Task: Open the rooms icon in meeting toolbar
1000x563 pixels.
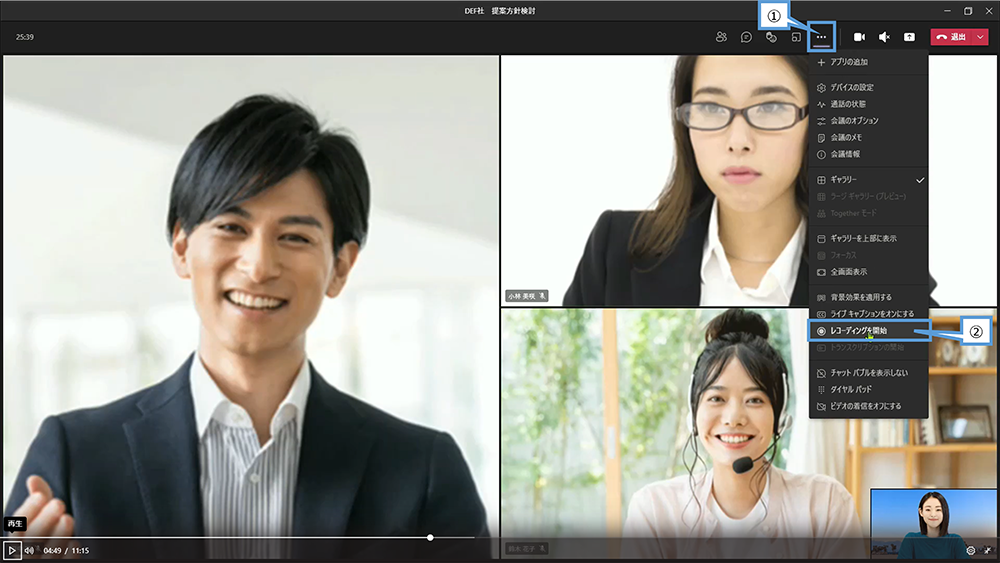Action: tap(796, 37)
